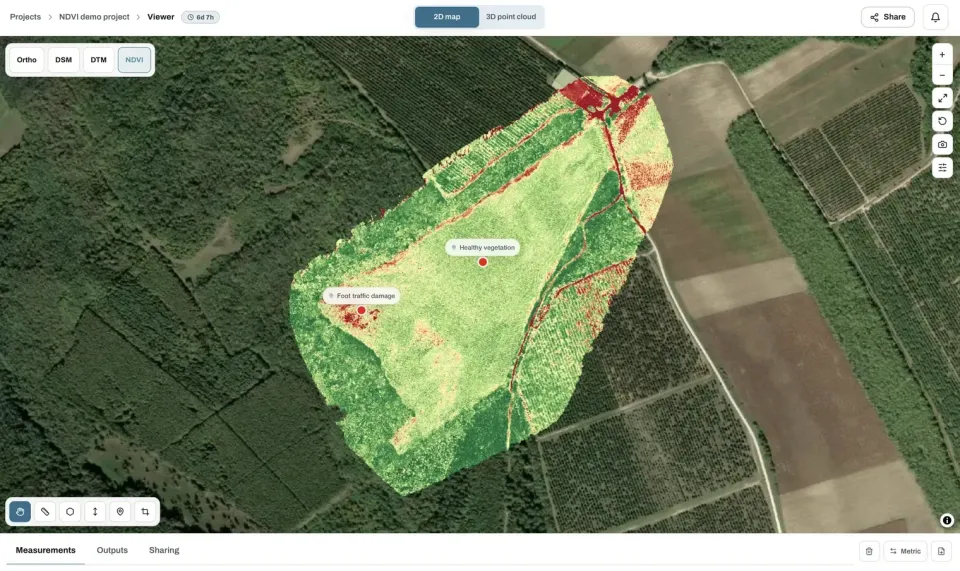Switch to DTM layer
This screenshot has height=571, width=960.
pyautogui.click(x=98, y=60)
